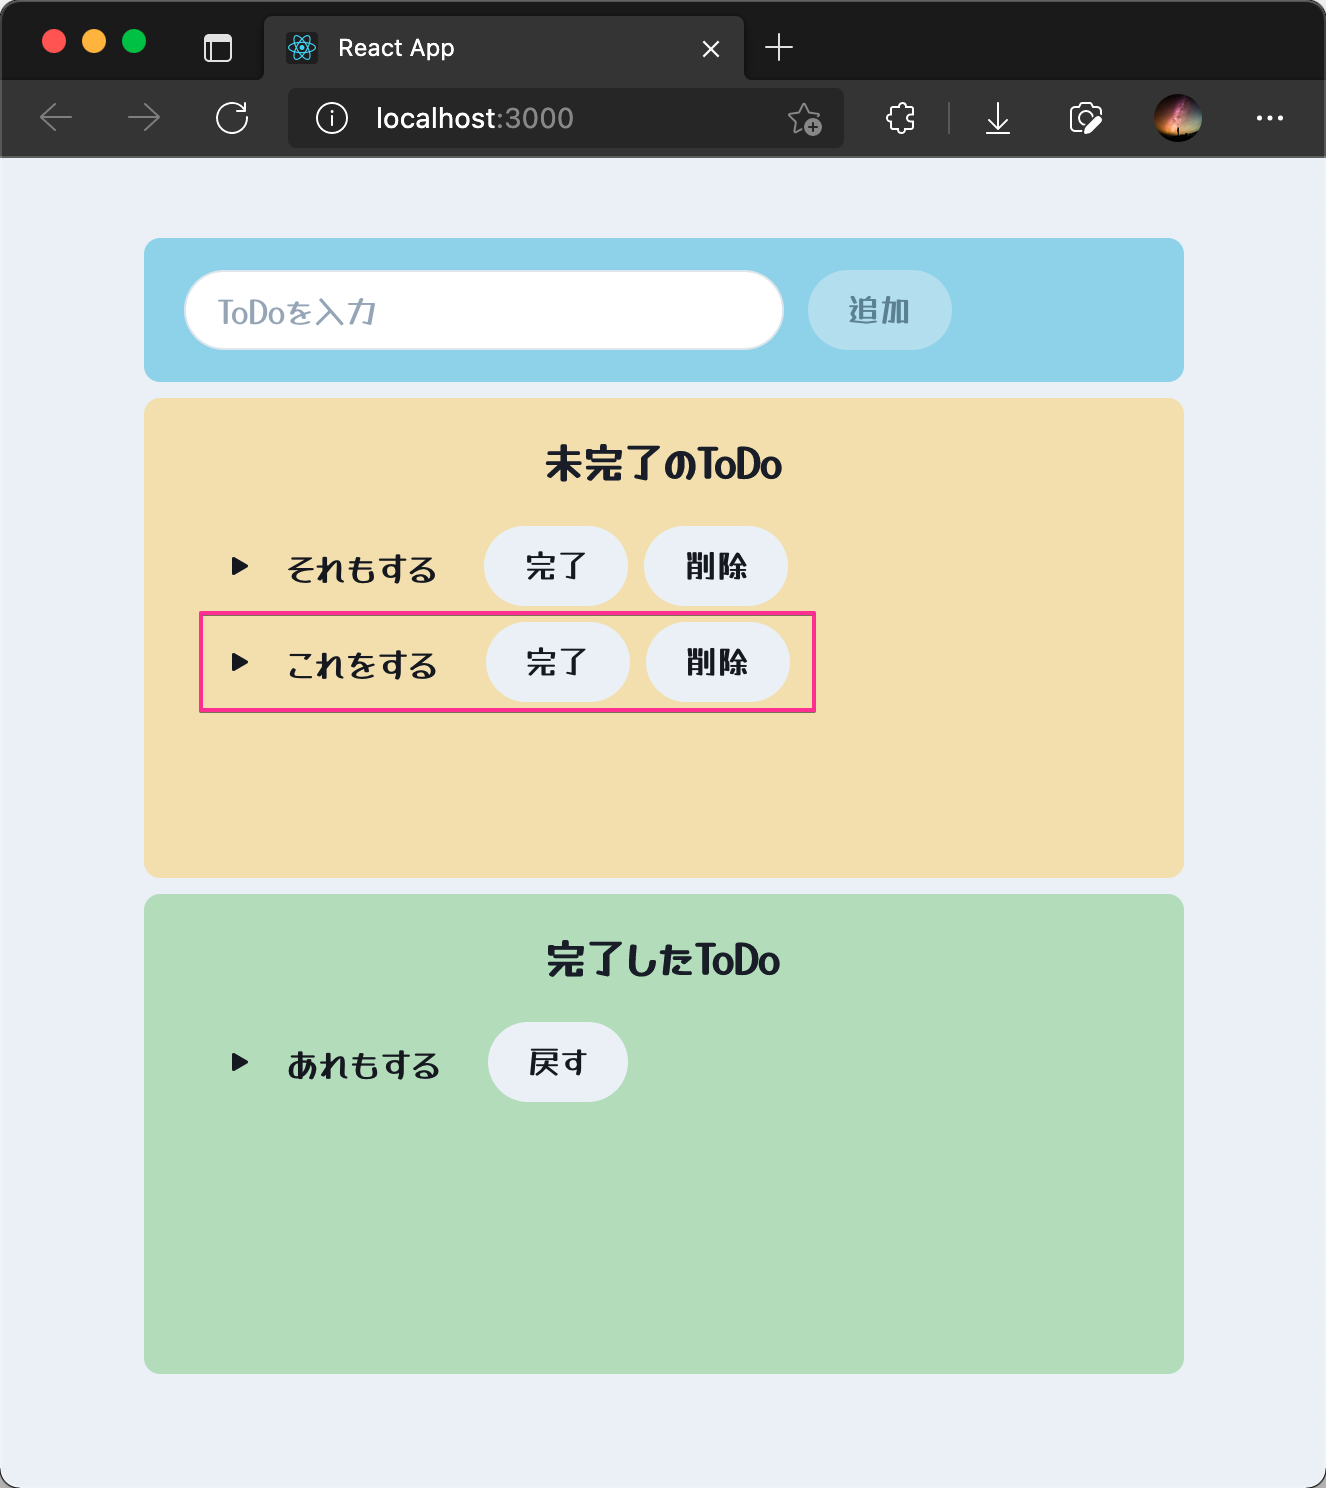Expand the それもする todo item
The width and height of the screenshot is (1326, 1488).
pos(239,566)
